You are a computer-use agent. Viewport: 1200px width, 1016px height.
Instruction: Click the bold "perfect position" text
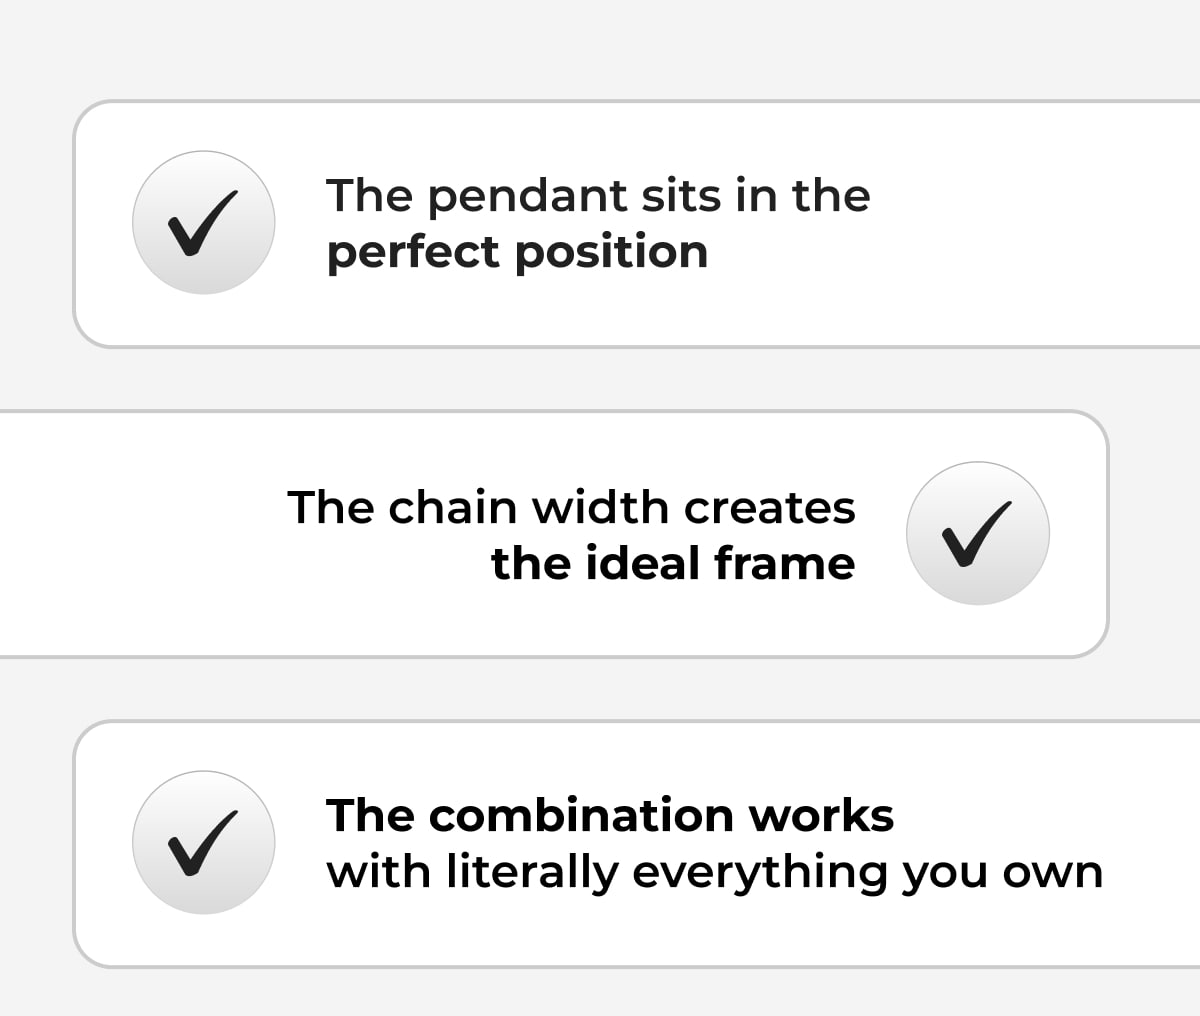tap(517, 251)
